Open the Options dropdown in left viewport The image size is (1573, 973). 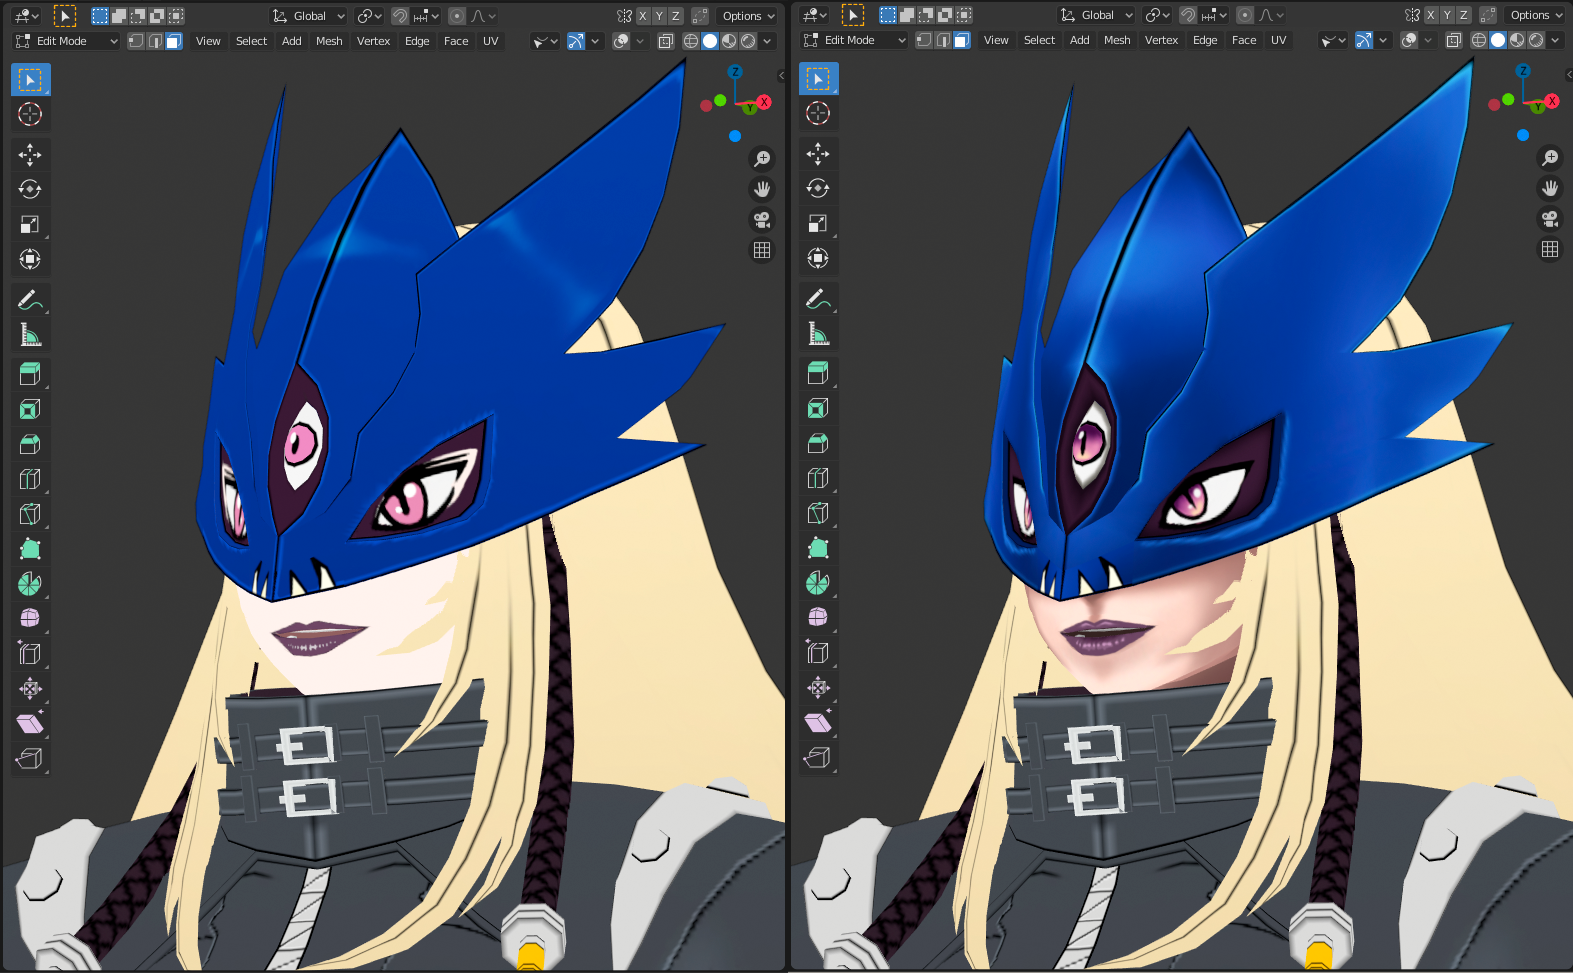tap(749, 16)
